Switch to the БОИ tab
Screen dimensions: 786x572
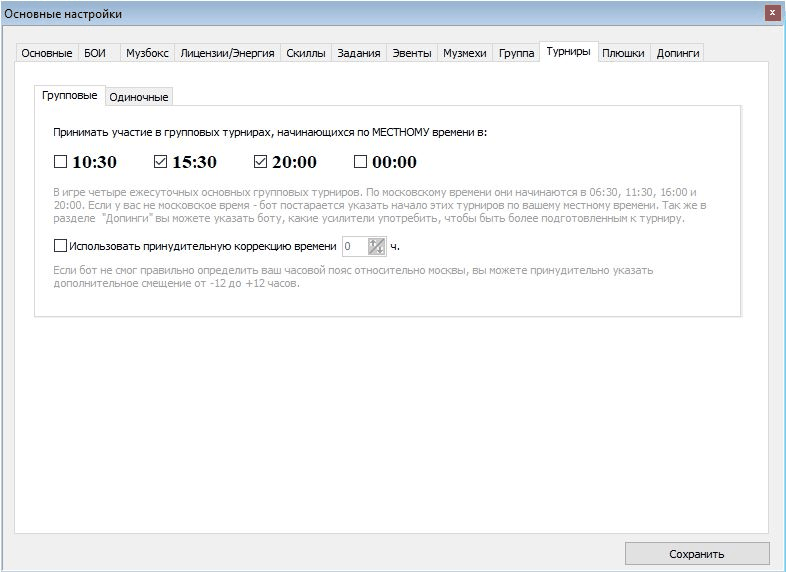pyautogui.click(x=99, y=53)
